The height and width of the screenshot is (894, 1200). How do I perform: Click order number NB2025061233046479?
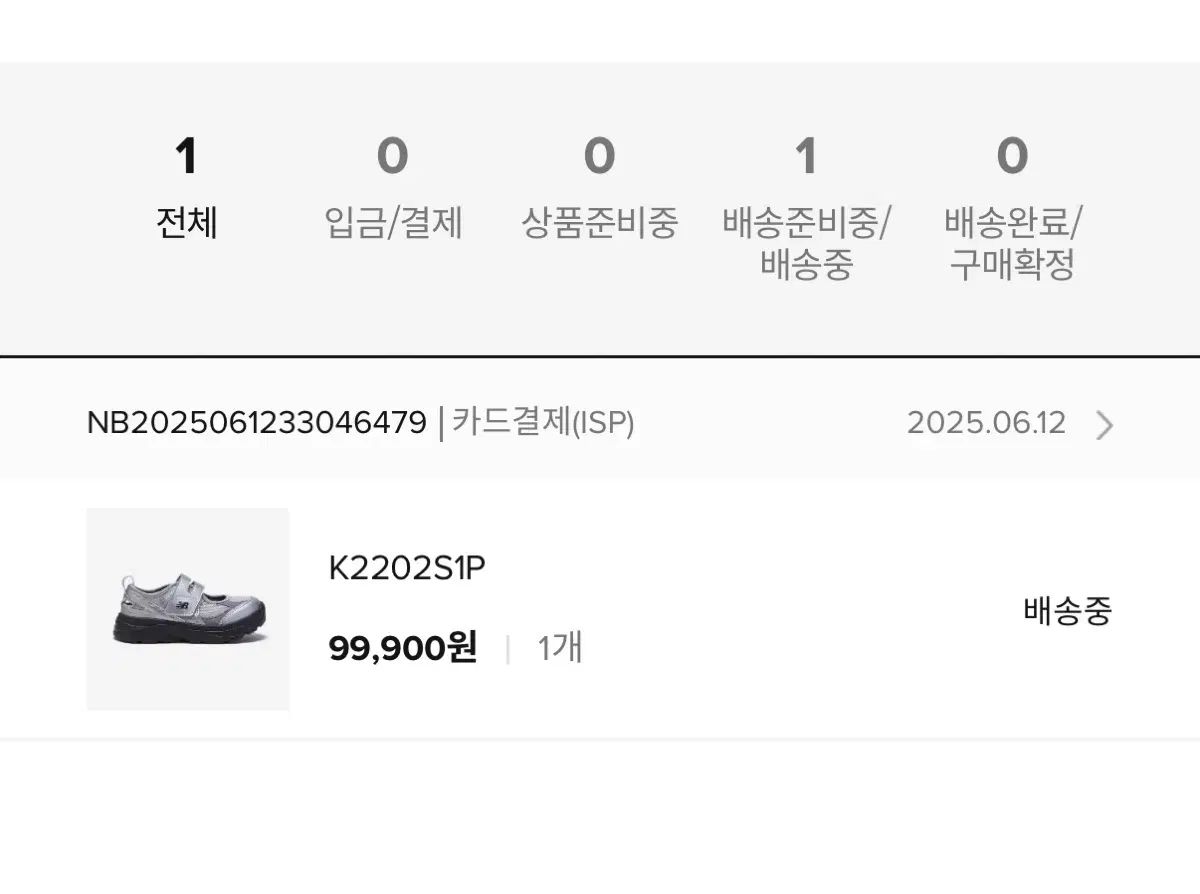(257, 423)
